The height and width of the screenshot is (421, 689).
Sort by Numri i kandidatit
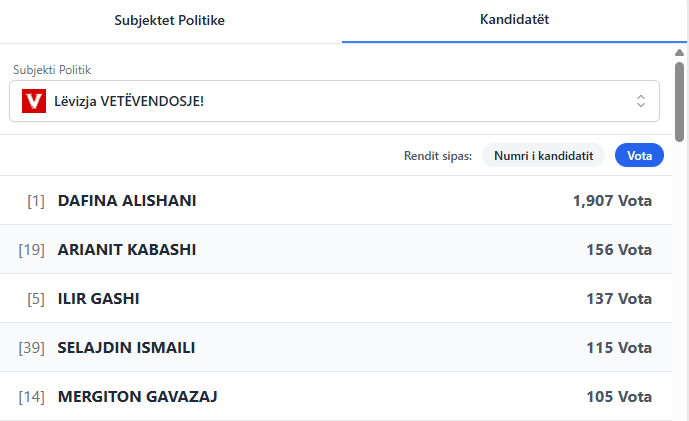click(544, 155)
